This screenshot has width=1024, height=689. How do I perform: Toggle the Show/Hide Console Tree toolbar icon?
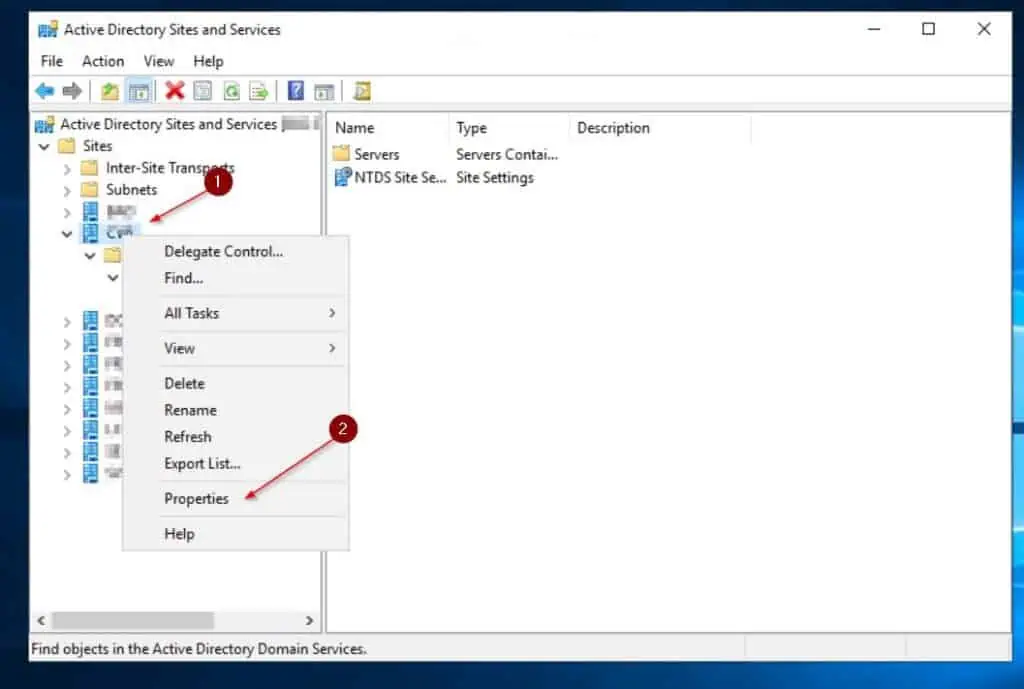[138, 91]
